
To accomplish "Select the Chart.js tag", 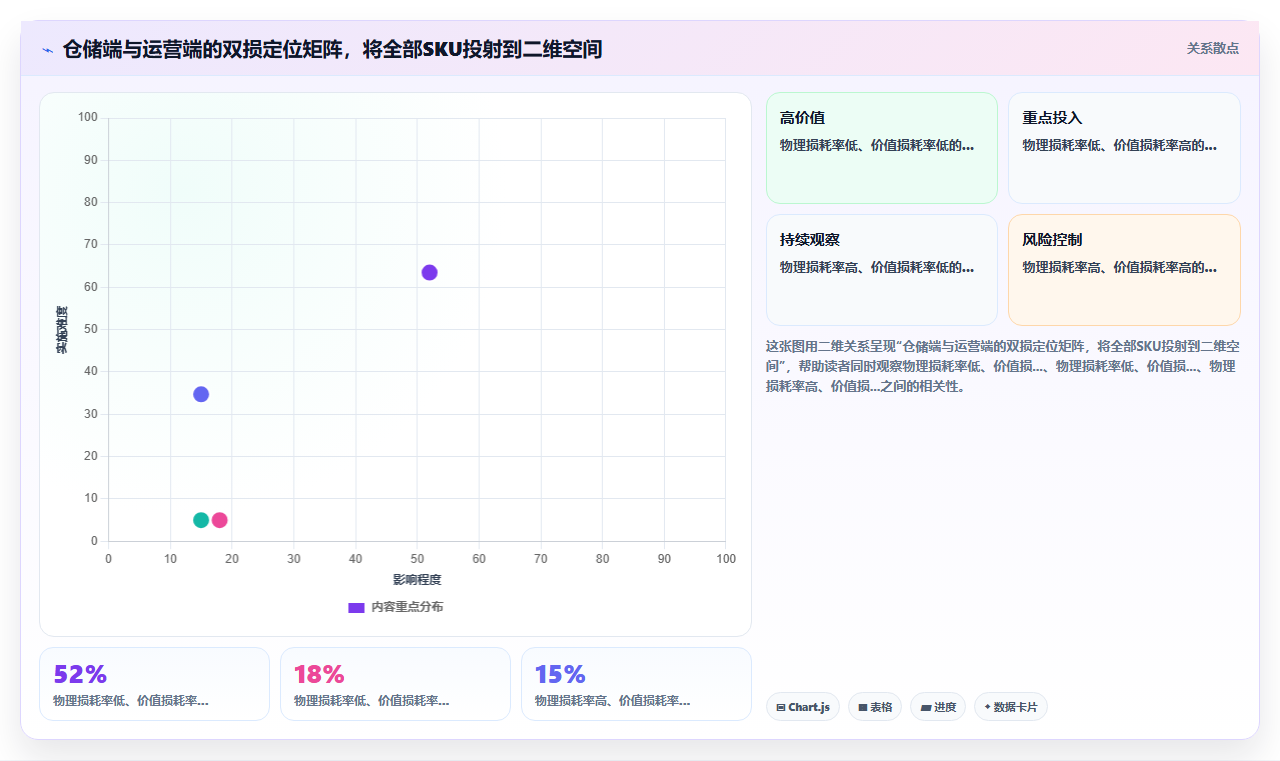I will tap(802, 707).
